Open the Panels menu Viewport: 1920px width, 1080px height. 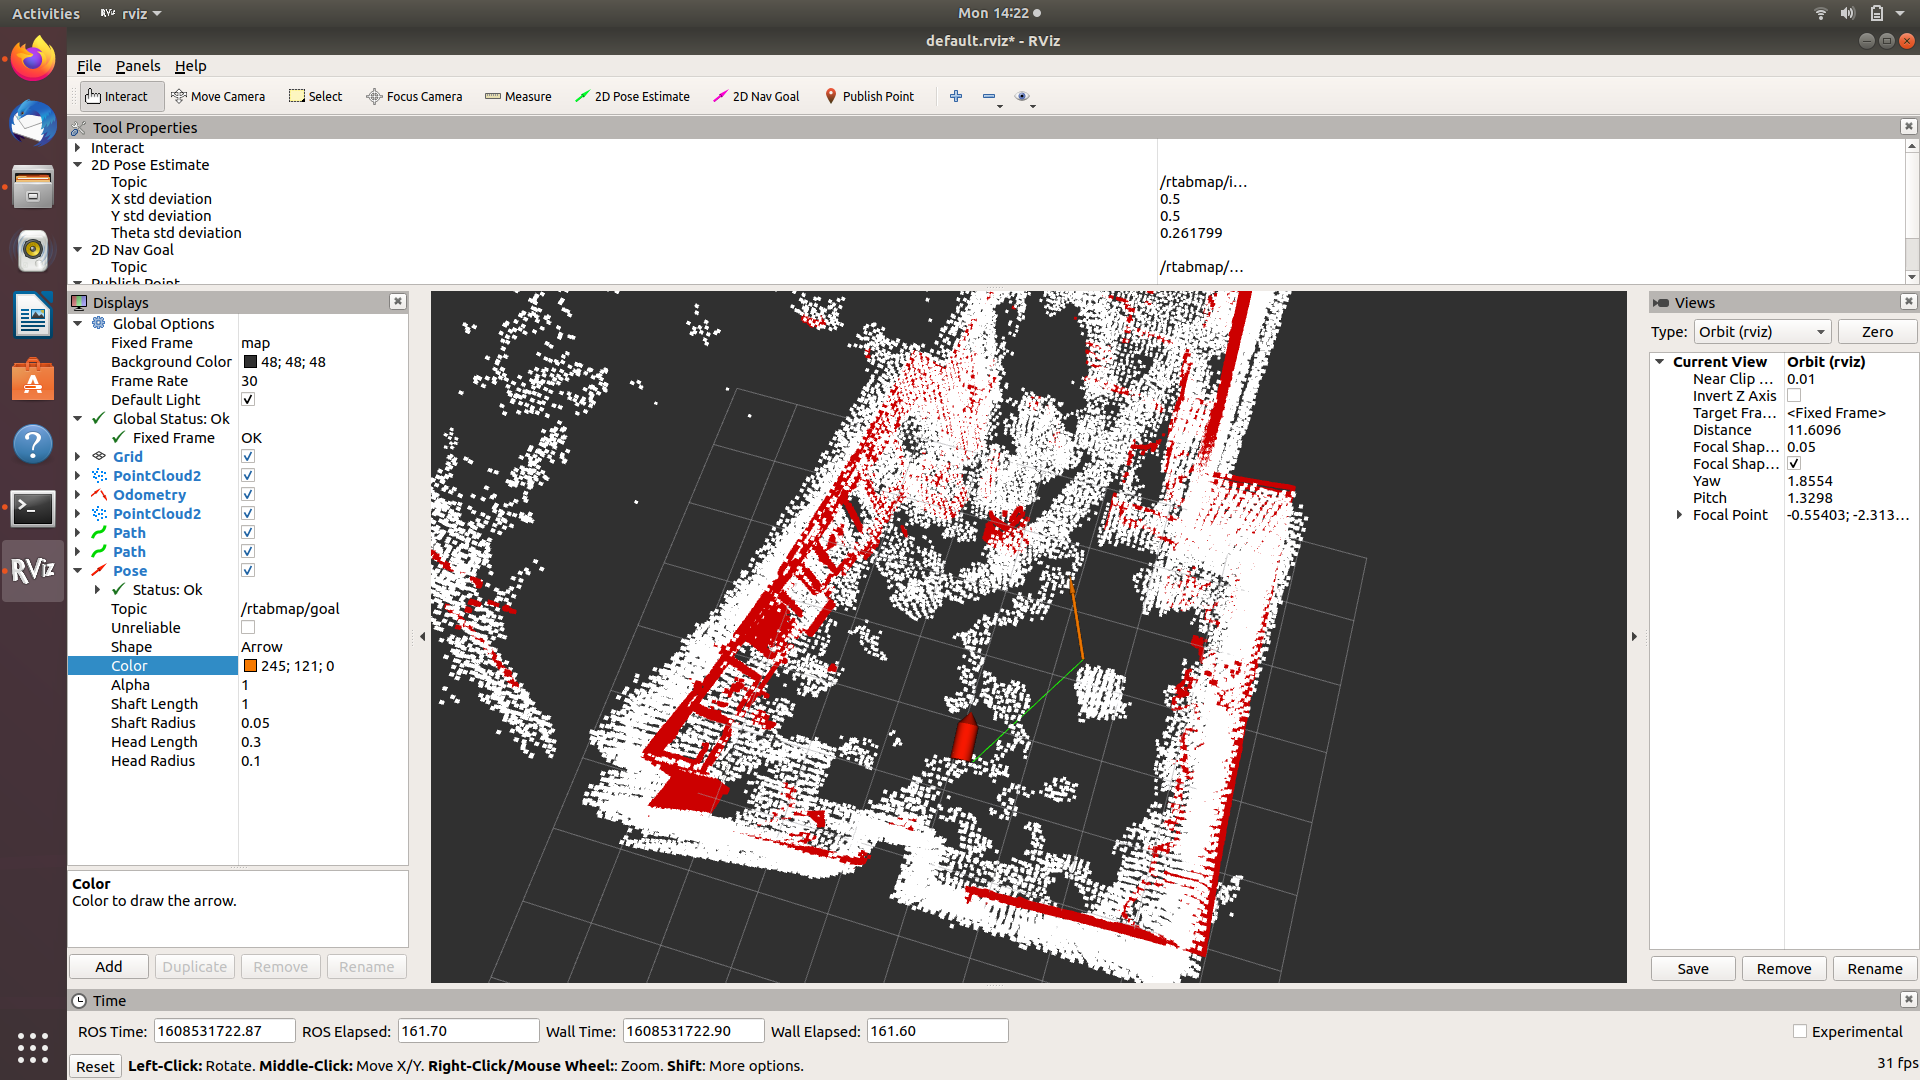pyautogui.click(x=137, y=66)
